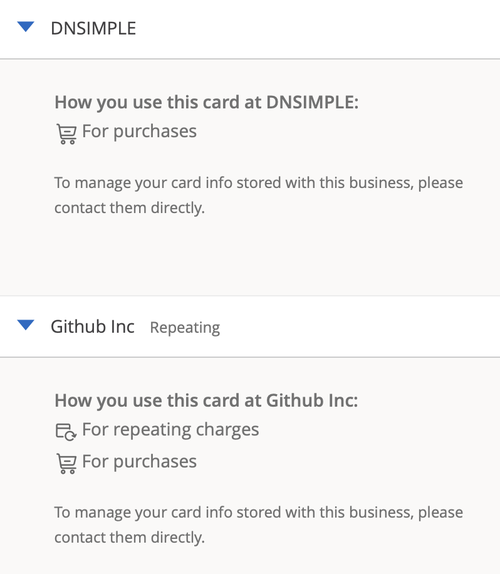Click the repeating charges calendar icon

66,432
